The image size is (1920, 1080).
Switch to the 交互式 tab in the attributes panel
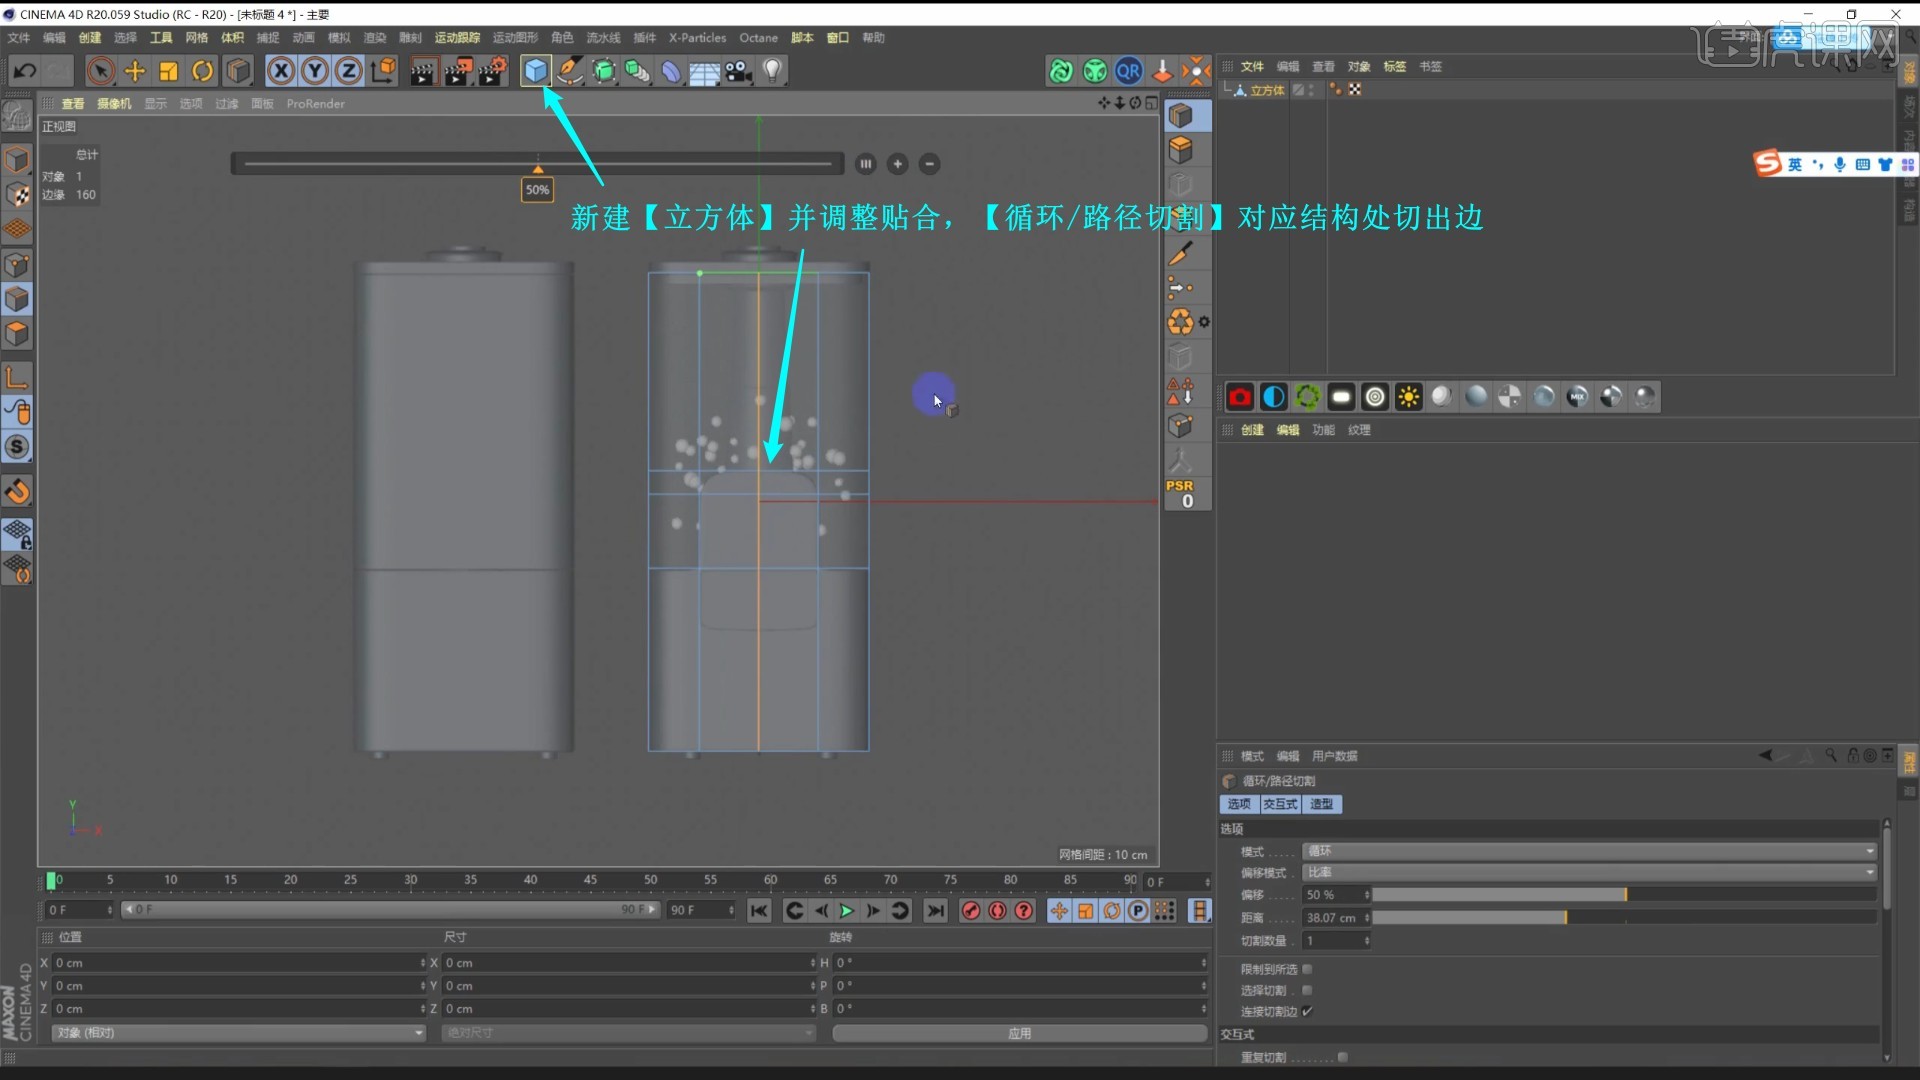[x=1281, y=803]
